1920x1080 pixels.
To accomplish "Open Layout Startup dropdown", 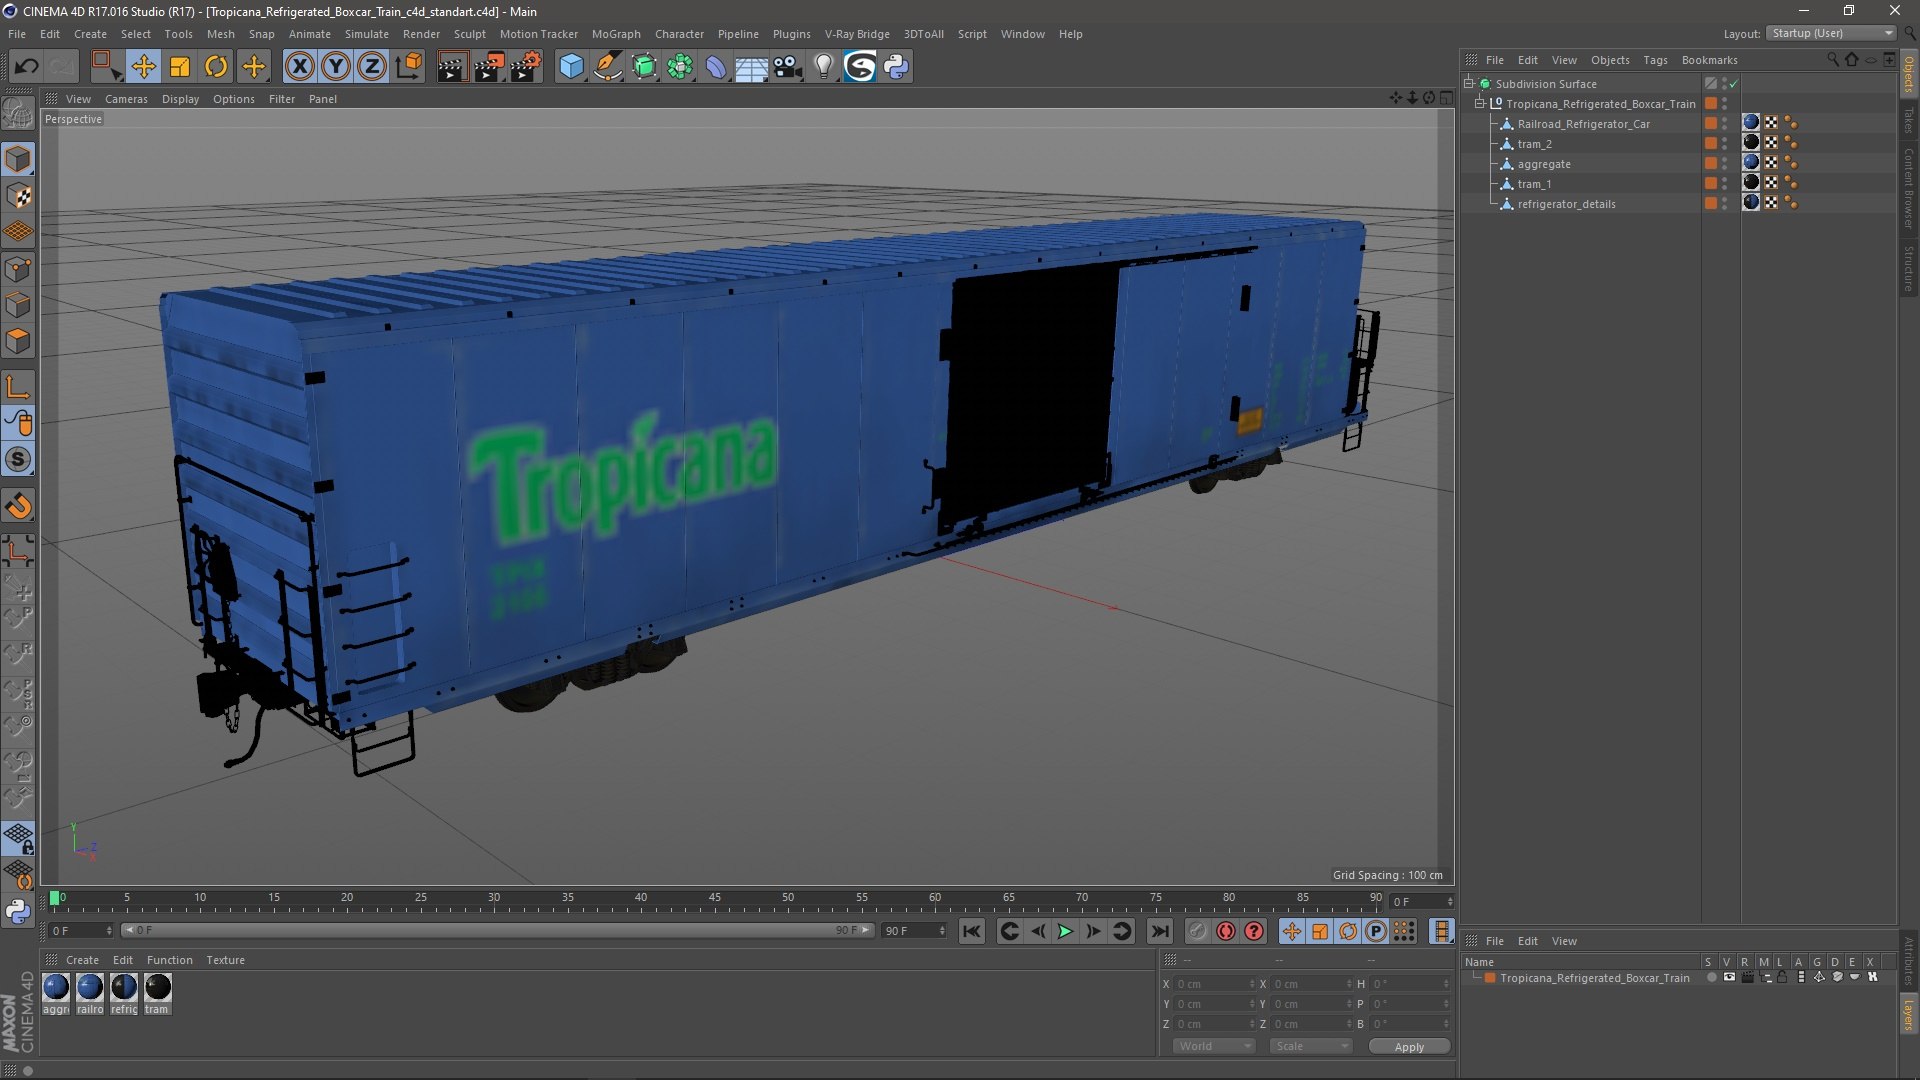I will (1833, 33).
